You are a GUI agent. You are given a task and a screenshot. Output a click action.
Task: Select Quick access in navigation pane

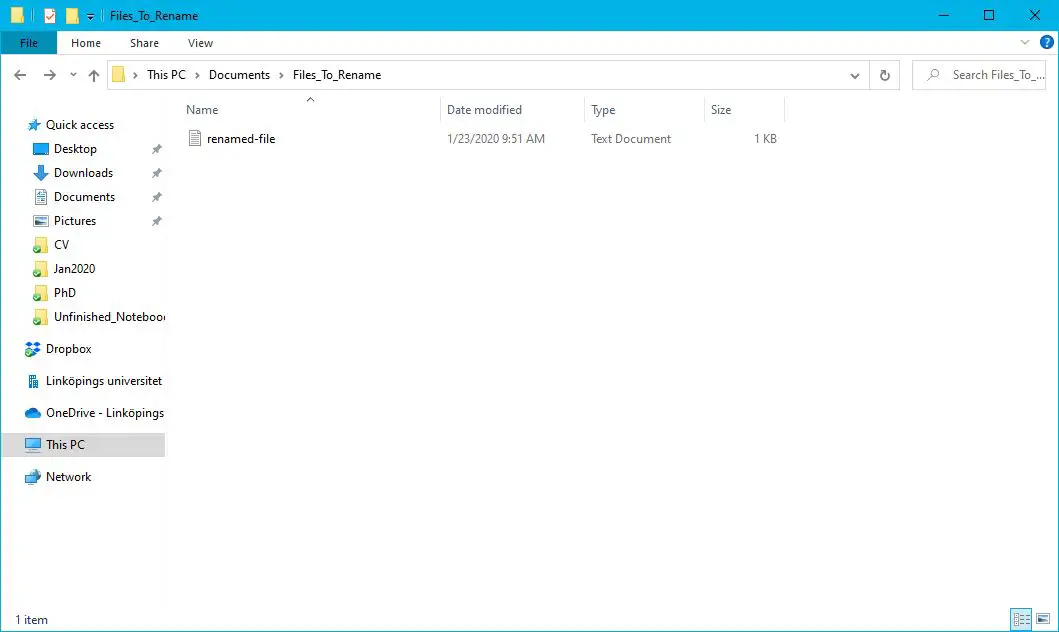(x=80, y=125)
